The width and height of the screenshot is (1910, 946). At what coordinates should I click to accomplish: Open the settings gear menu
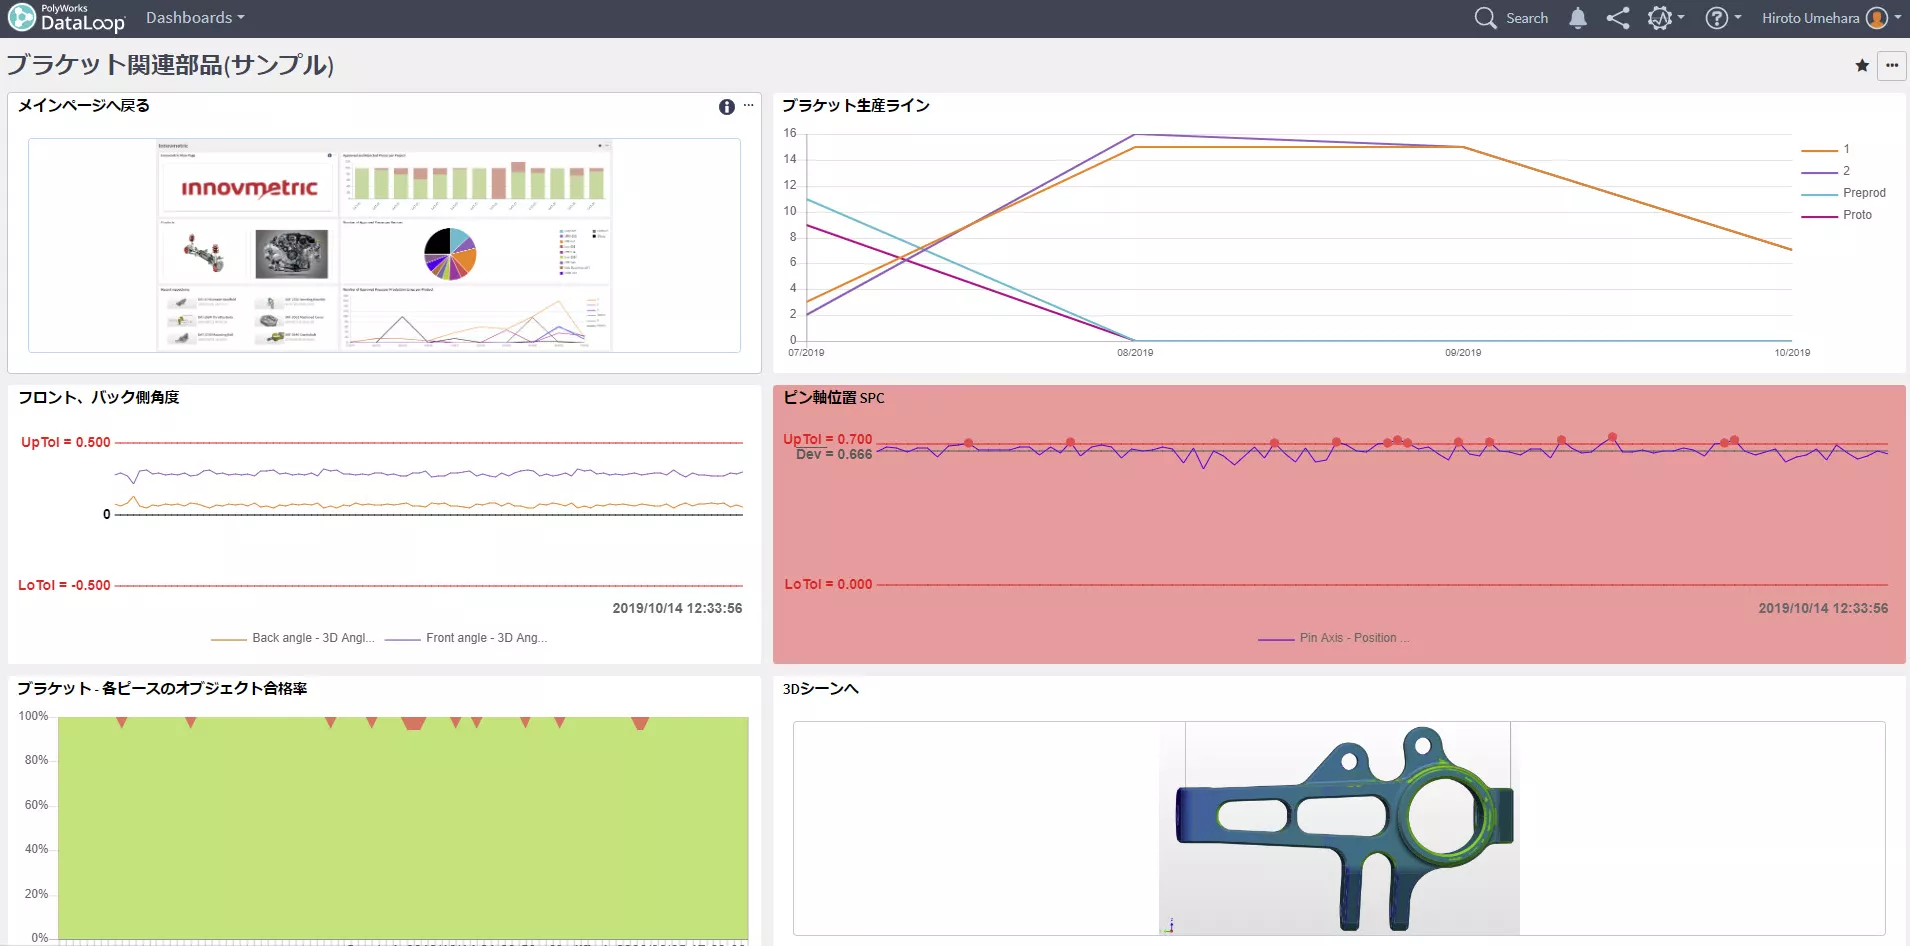[x=1666, y=18]
